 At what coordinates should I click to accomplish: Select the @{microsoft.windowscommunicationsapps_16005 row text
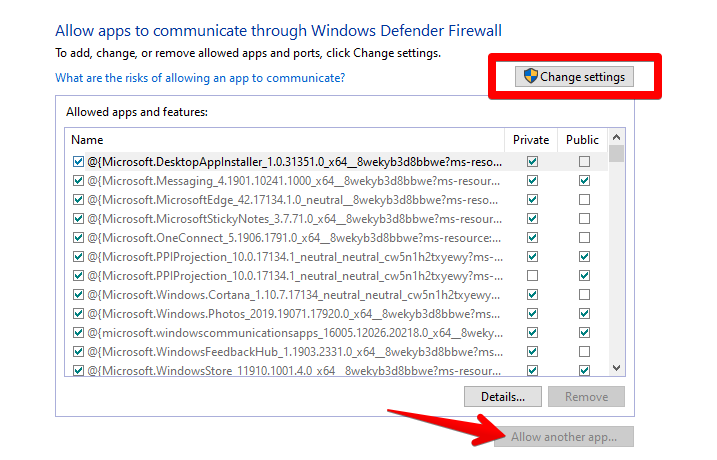(x=295, y=333)
